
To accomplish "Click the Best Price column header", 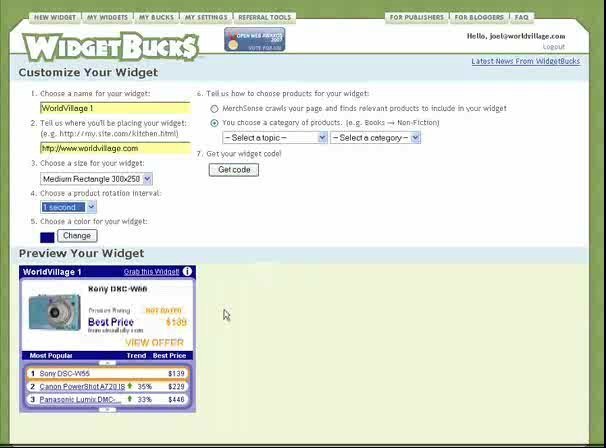I will 169,356.
